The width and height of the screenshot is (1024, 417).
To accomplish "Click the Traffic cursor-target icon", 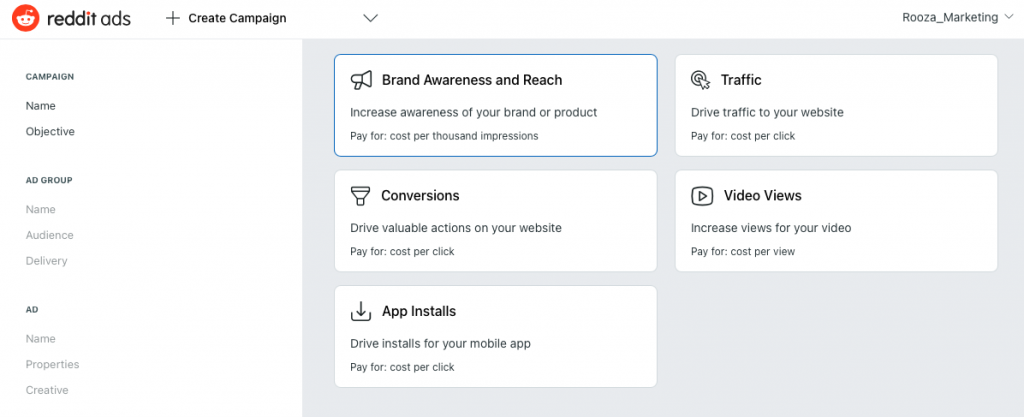I will pos(701,80).
